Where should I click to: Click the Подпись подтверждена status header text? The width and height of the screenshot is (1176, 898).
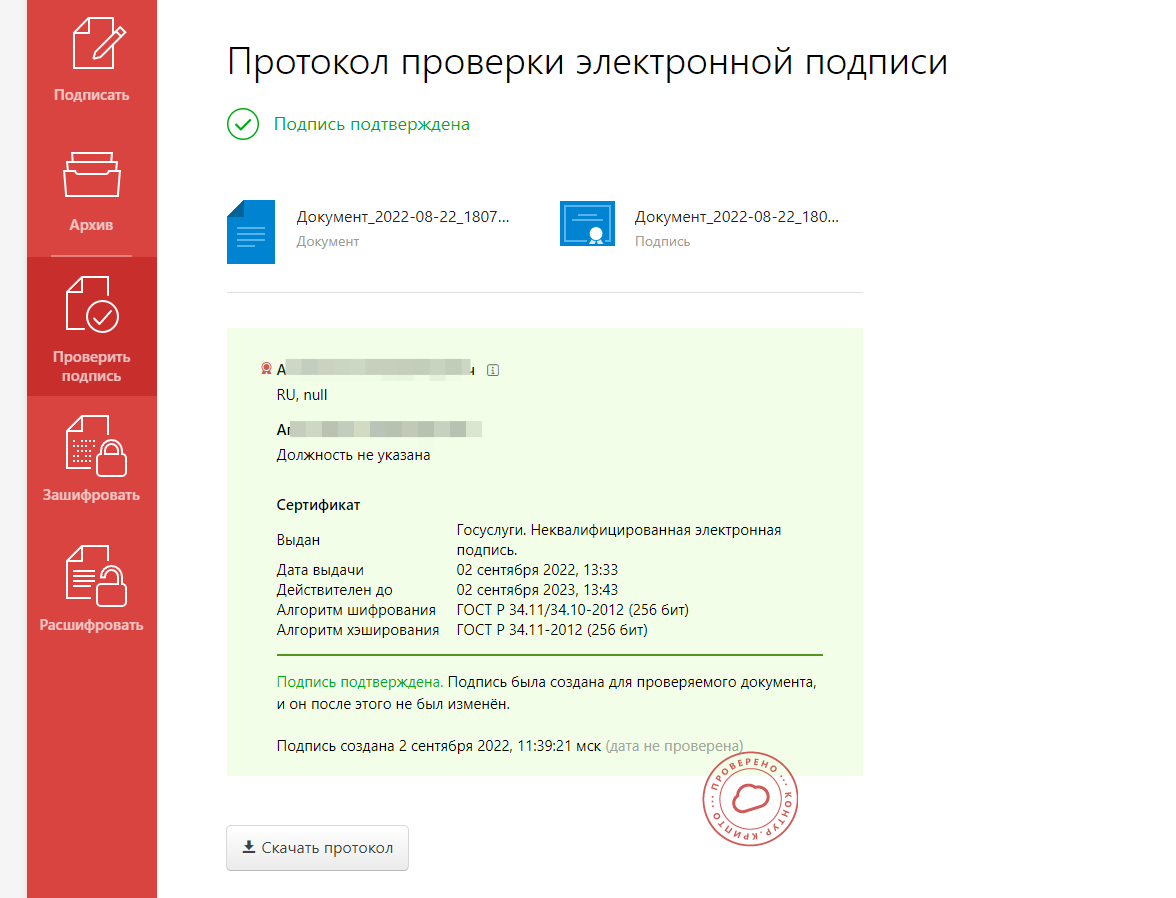click(371, 125)
